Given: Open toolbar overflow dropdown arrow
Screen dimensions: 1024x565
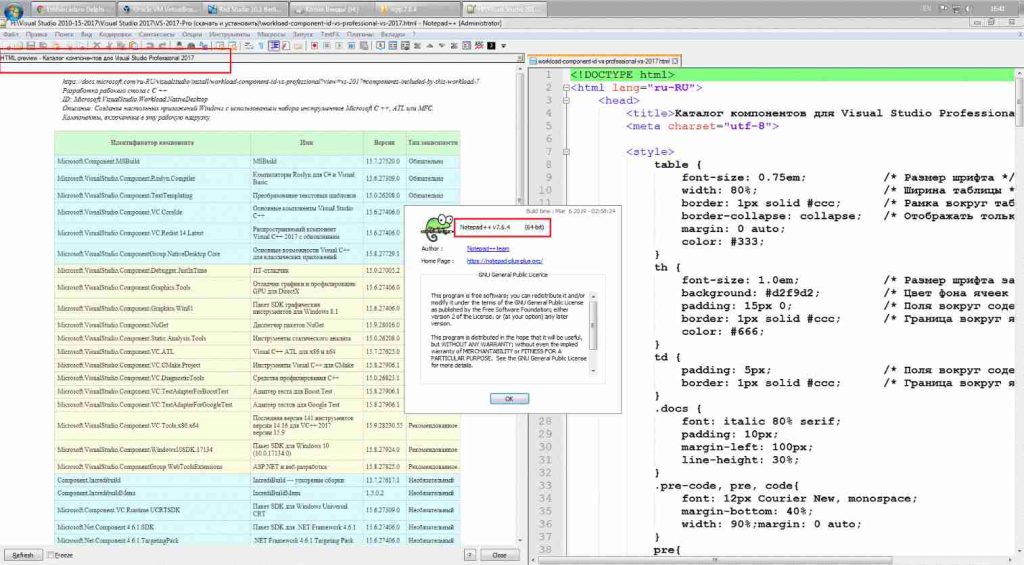Looking at the screenshot, I should pos(504,46).
